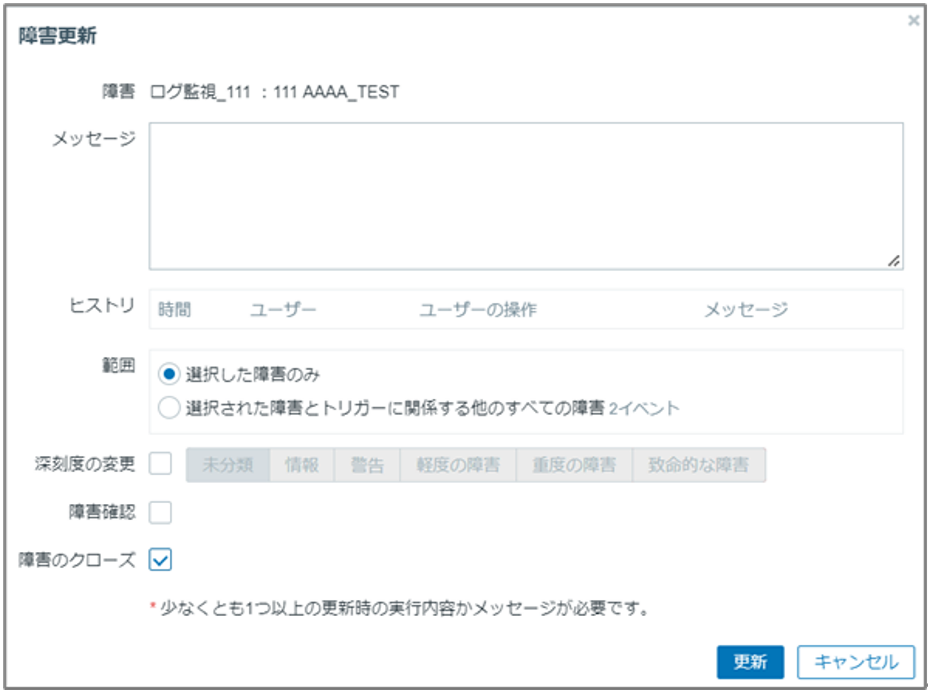Choose the 未分類 severity option
Viewport: 928px width, 693px height.
228,465
